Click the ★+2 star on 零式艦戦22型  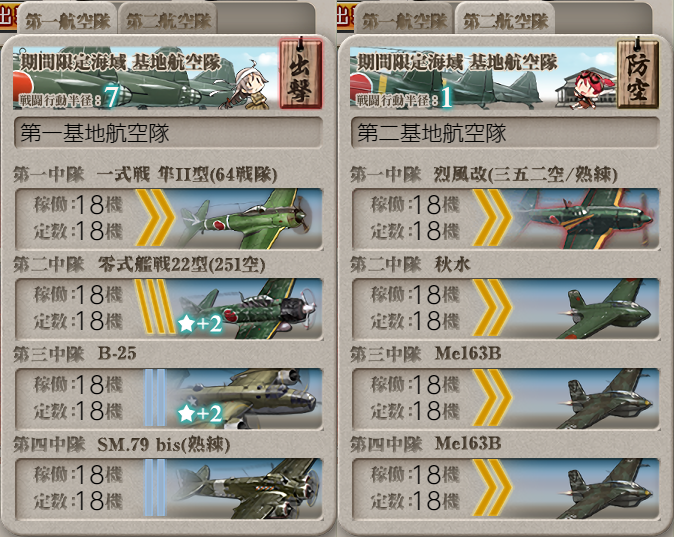tap(200, 323)
